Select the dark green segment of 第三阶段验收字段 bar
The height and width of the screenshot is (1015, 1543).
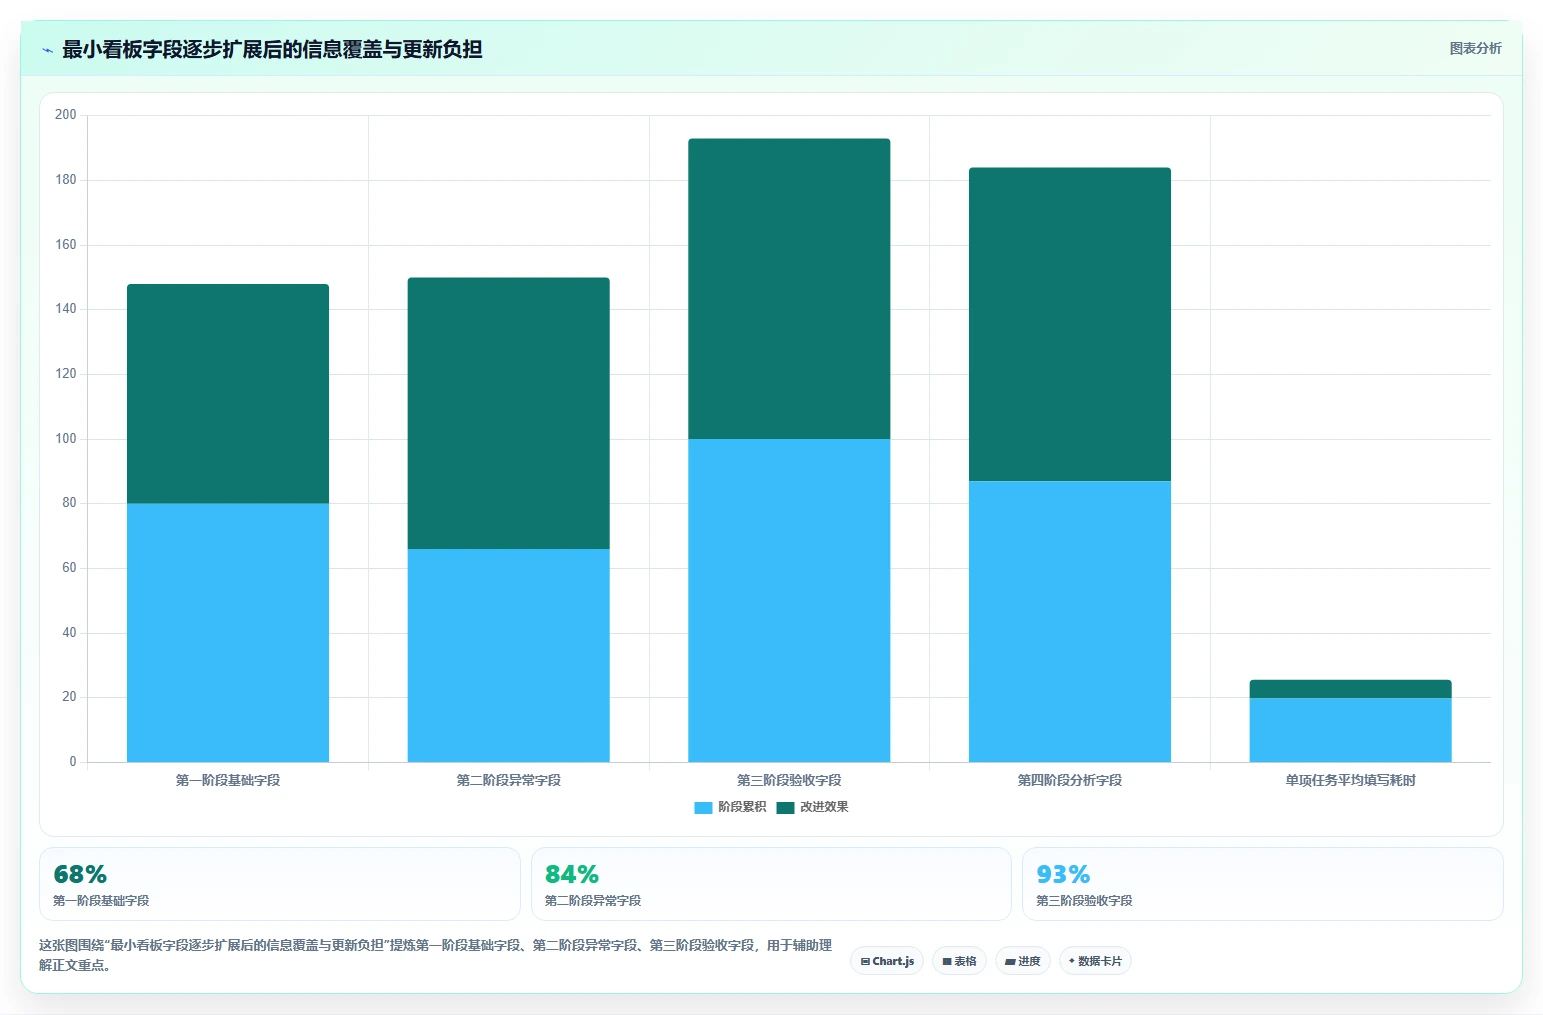[789, 289]
